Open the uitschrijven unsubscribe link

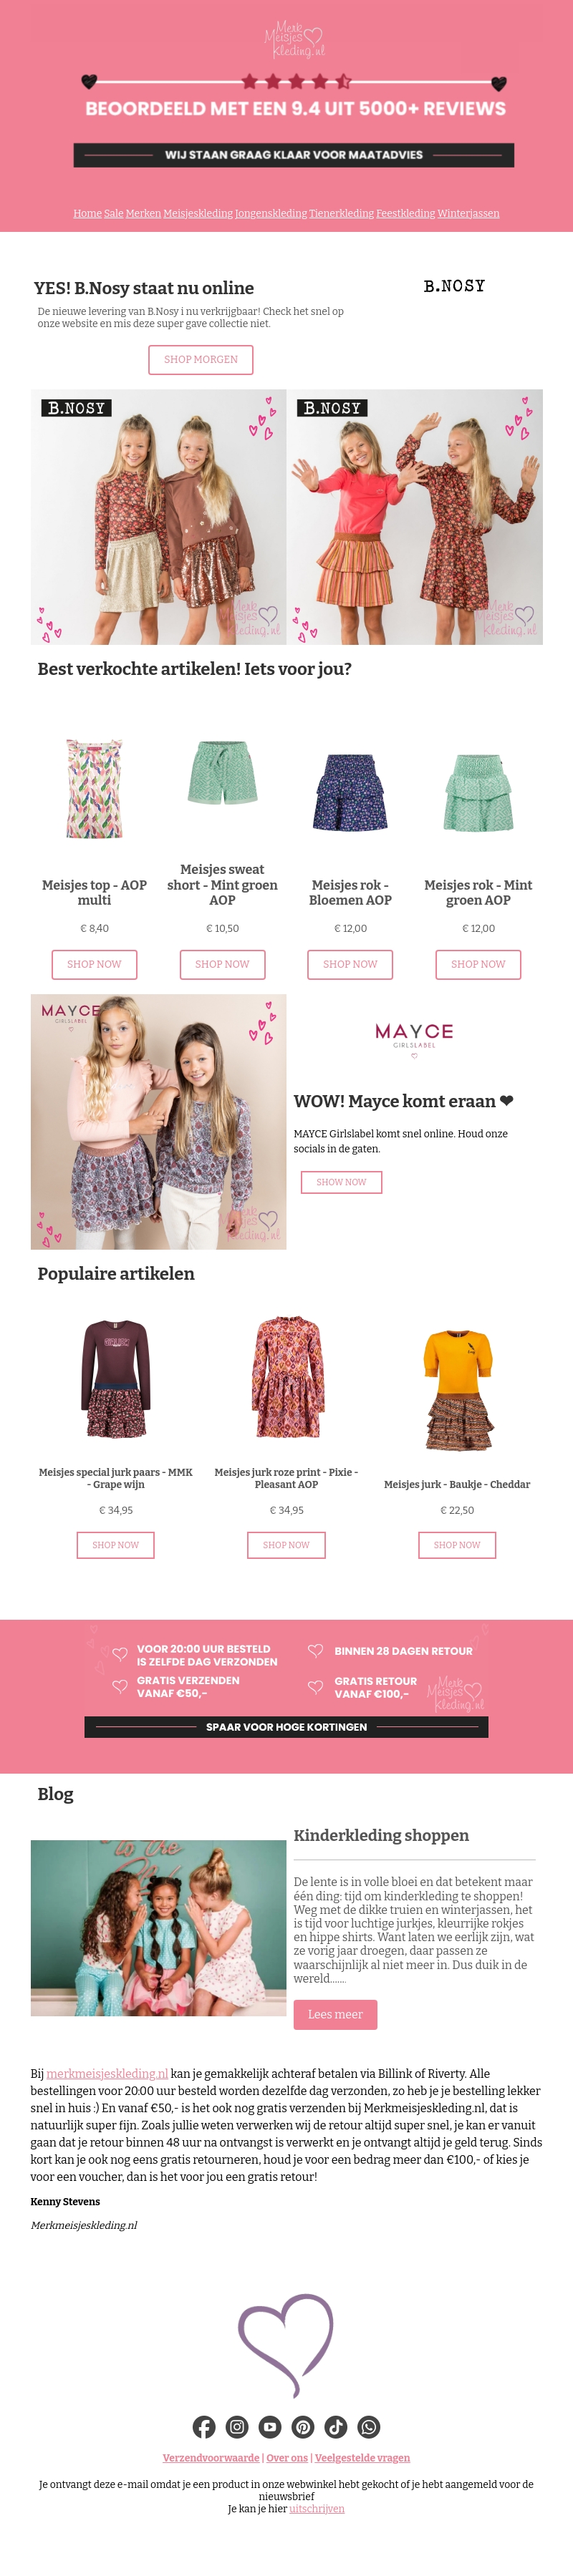pos(317,2508)
